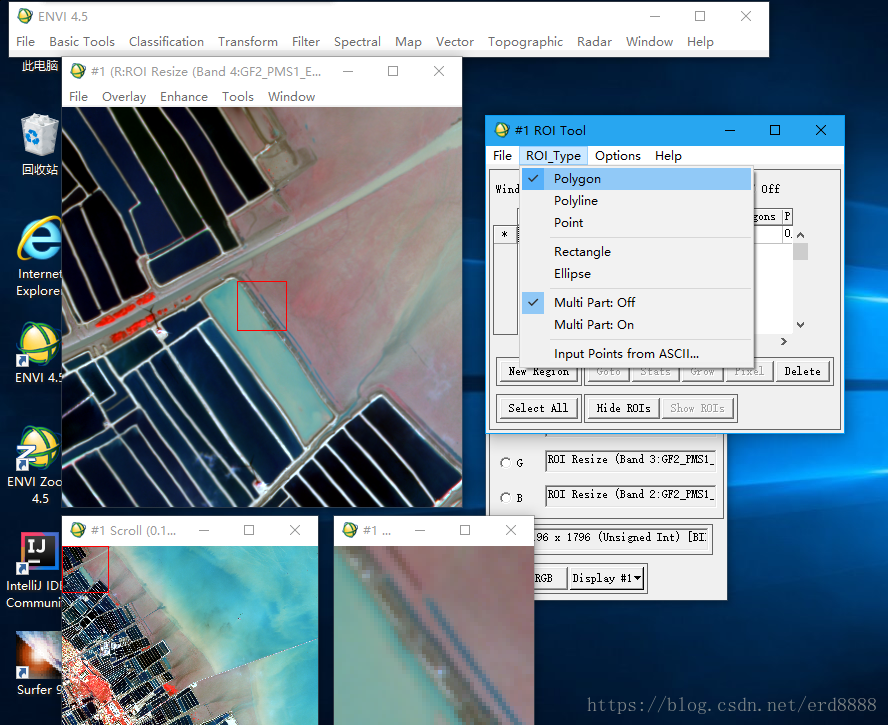
Task: Click the Scroll window logo icon
Action: tap(78, 530)
